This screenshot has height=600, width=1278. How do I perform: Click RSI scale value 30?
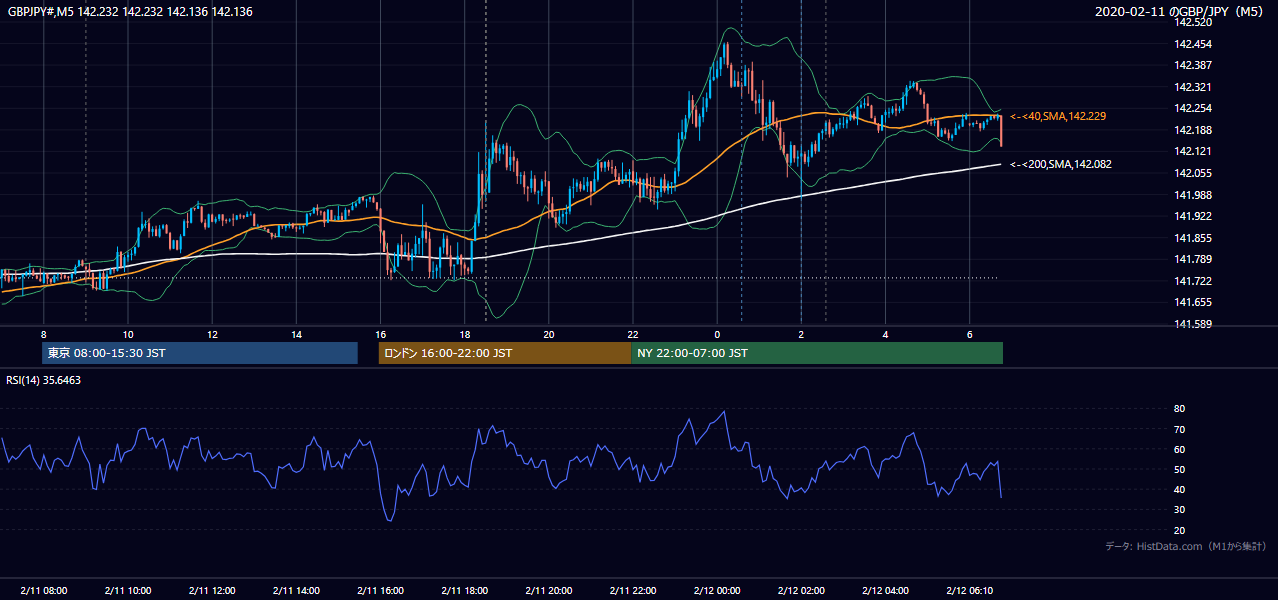pos(1179,510)
